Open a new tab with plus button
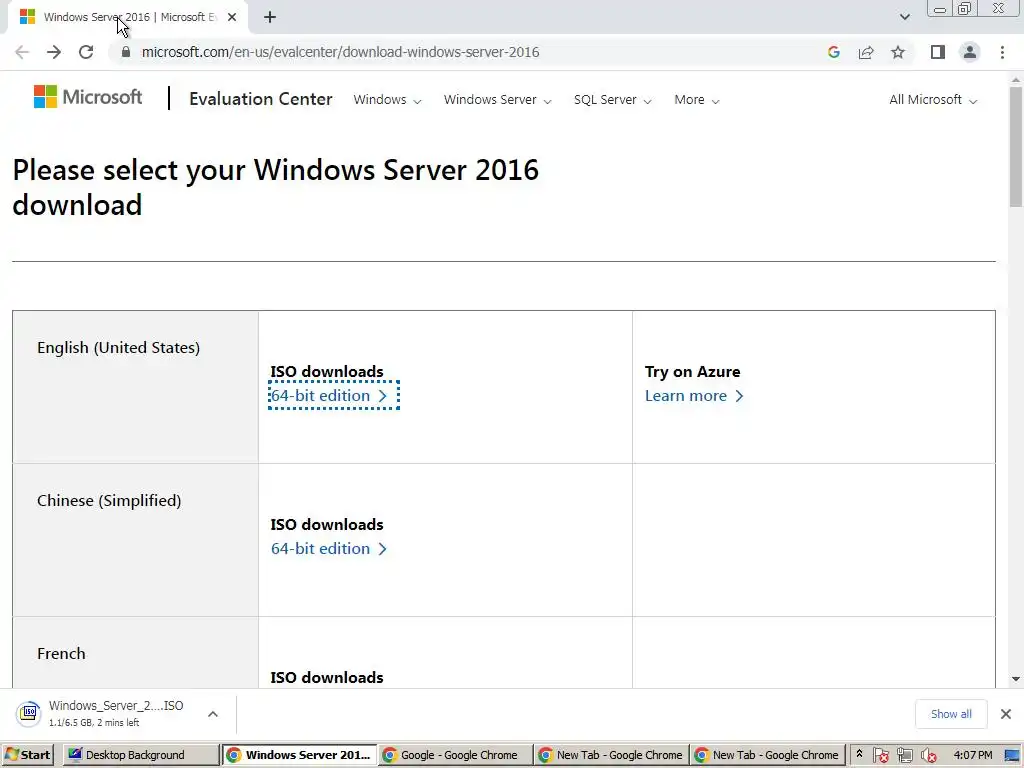The image size is (1024, 768). pos(270,18)
